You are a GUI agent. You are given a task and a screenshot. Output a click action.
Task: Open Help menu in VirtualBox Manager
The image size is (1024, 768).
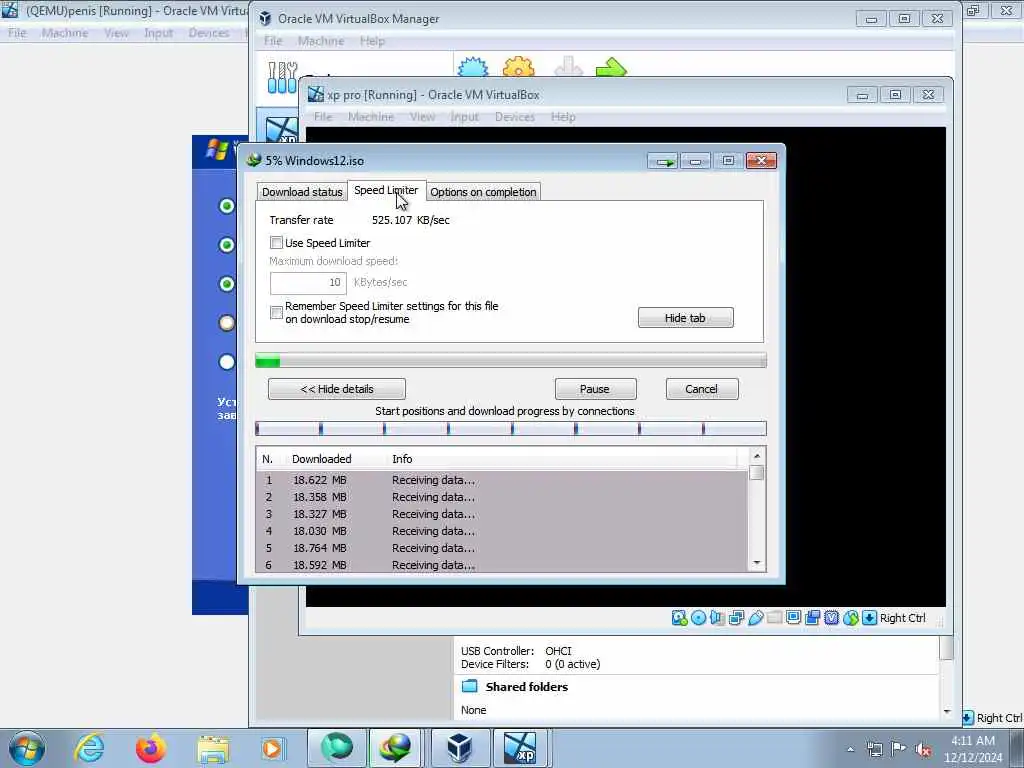click(372, 40)
